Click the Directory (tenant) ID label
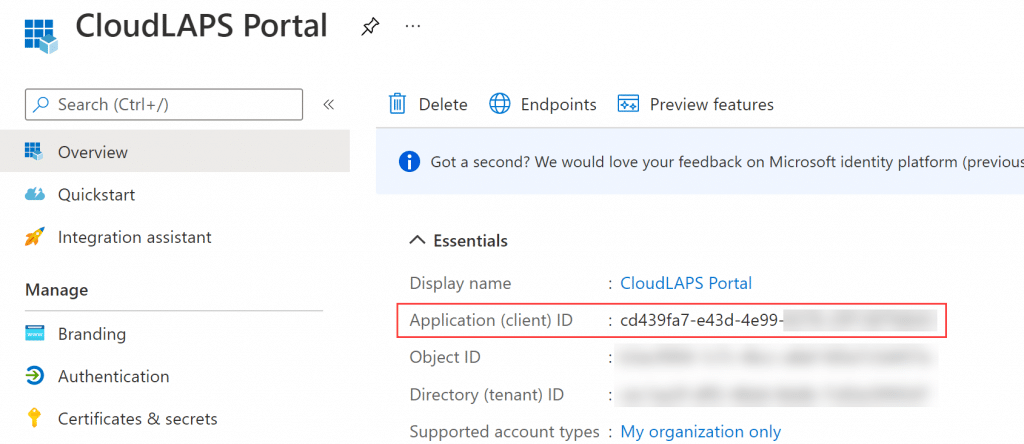Viewport: 1024px width, 444px height. 487,395
